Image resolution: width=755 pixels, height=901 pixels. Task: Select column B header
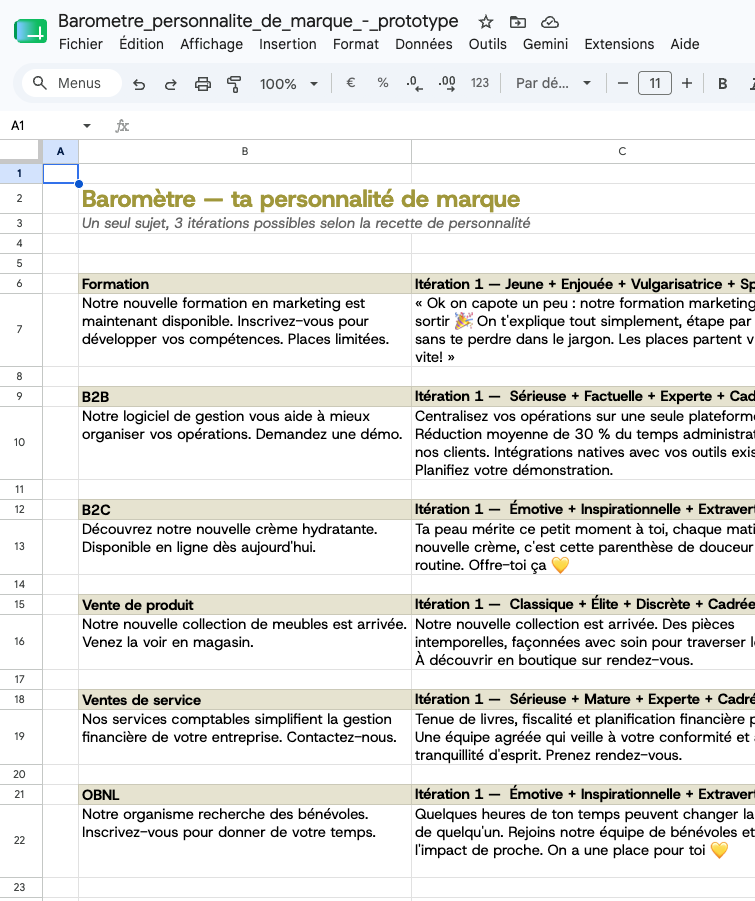[x=245, y=152]
